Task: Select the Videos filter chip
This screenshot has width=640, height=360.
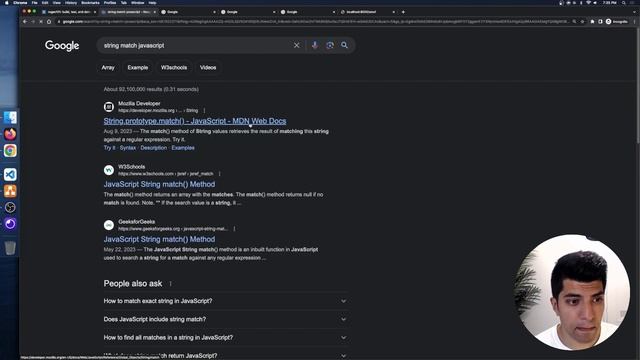Action: (208, 68)
